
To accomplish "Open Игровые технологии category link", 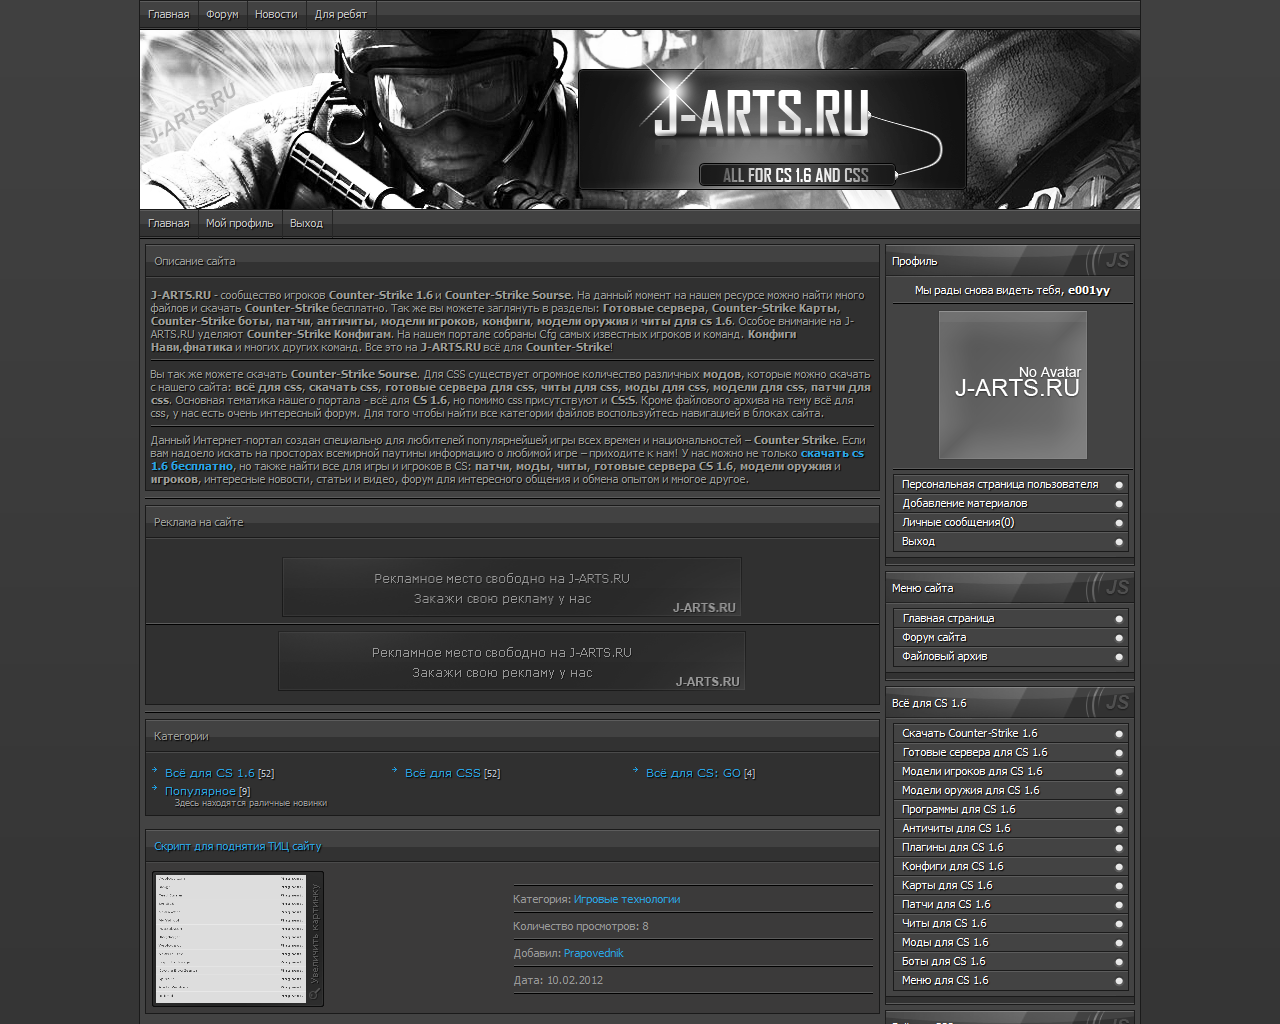I will tap(627, 899).
